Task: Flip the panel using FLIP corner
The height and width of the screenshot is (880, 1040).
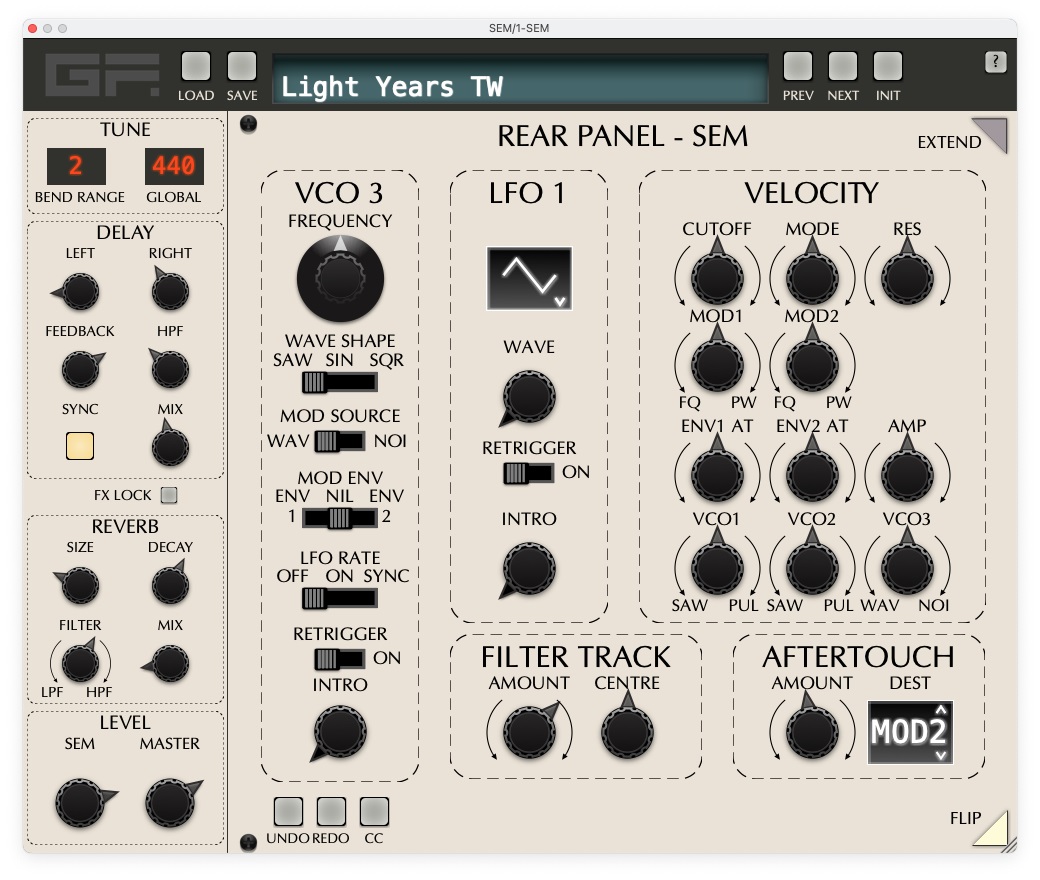Action: coord(989,828)
